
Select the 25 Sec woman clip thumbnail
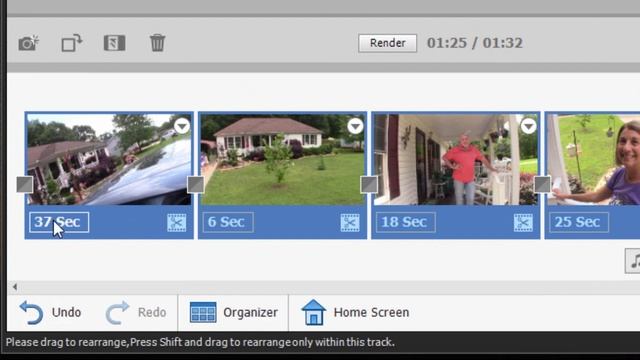593,159
